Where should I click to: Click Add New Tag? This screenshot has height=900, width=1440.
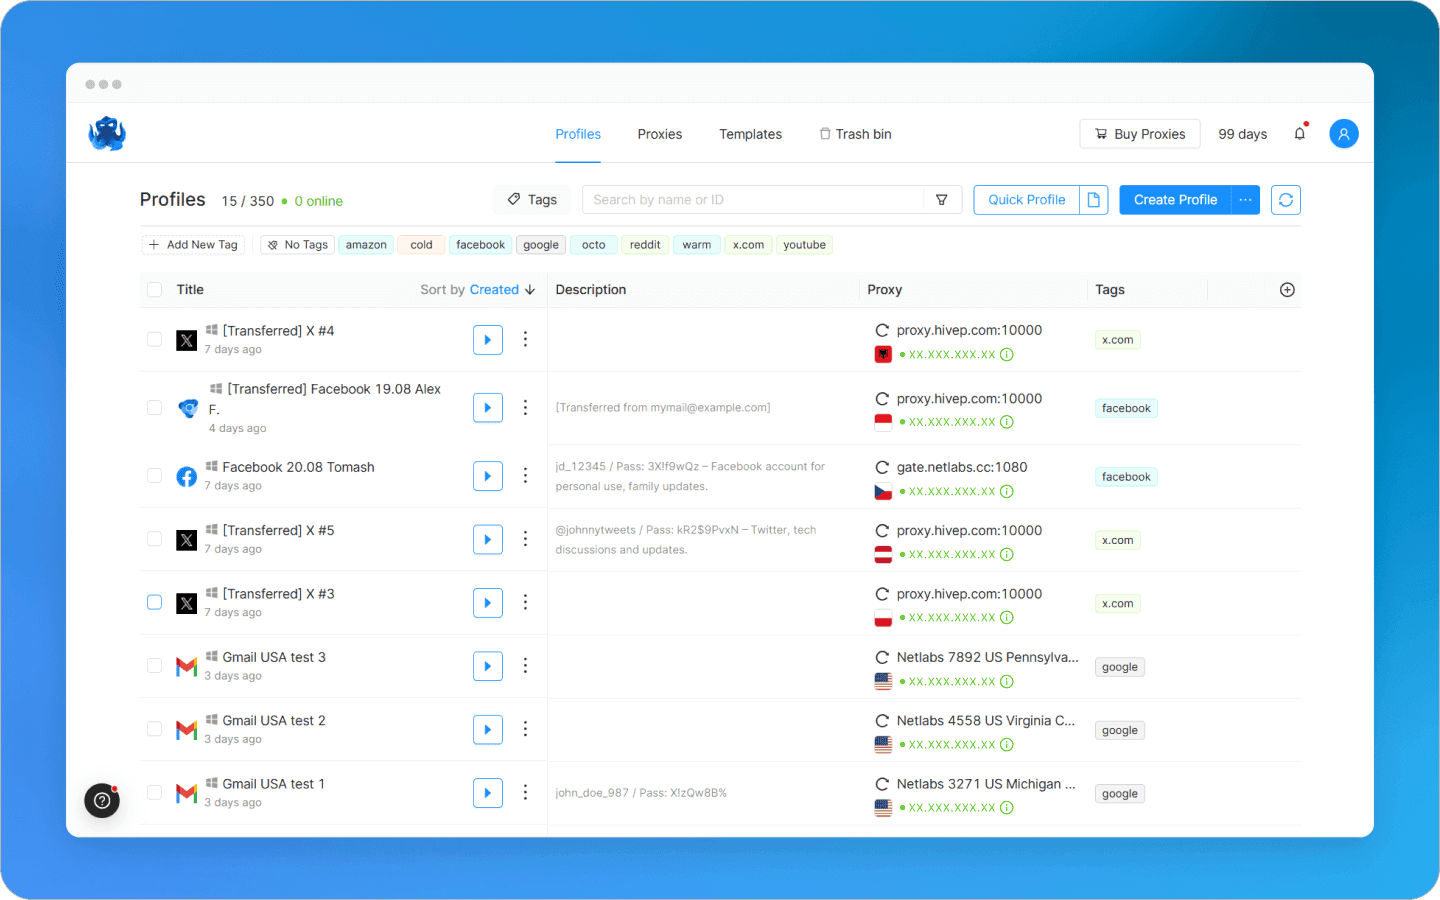click(193, 245)
